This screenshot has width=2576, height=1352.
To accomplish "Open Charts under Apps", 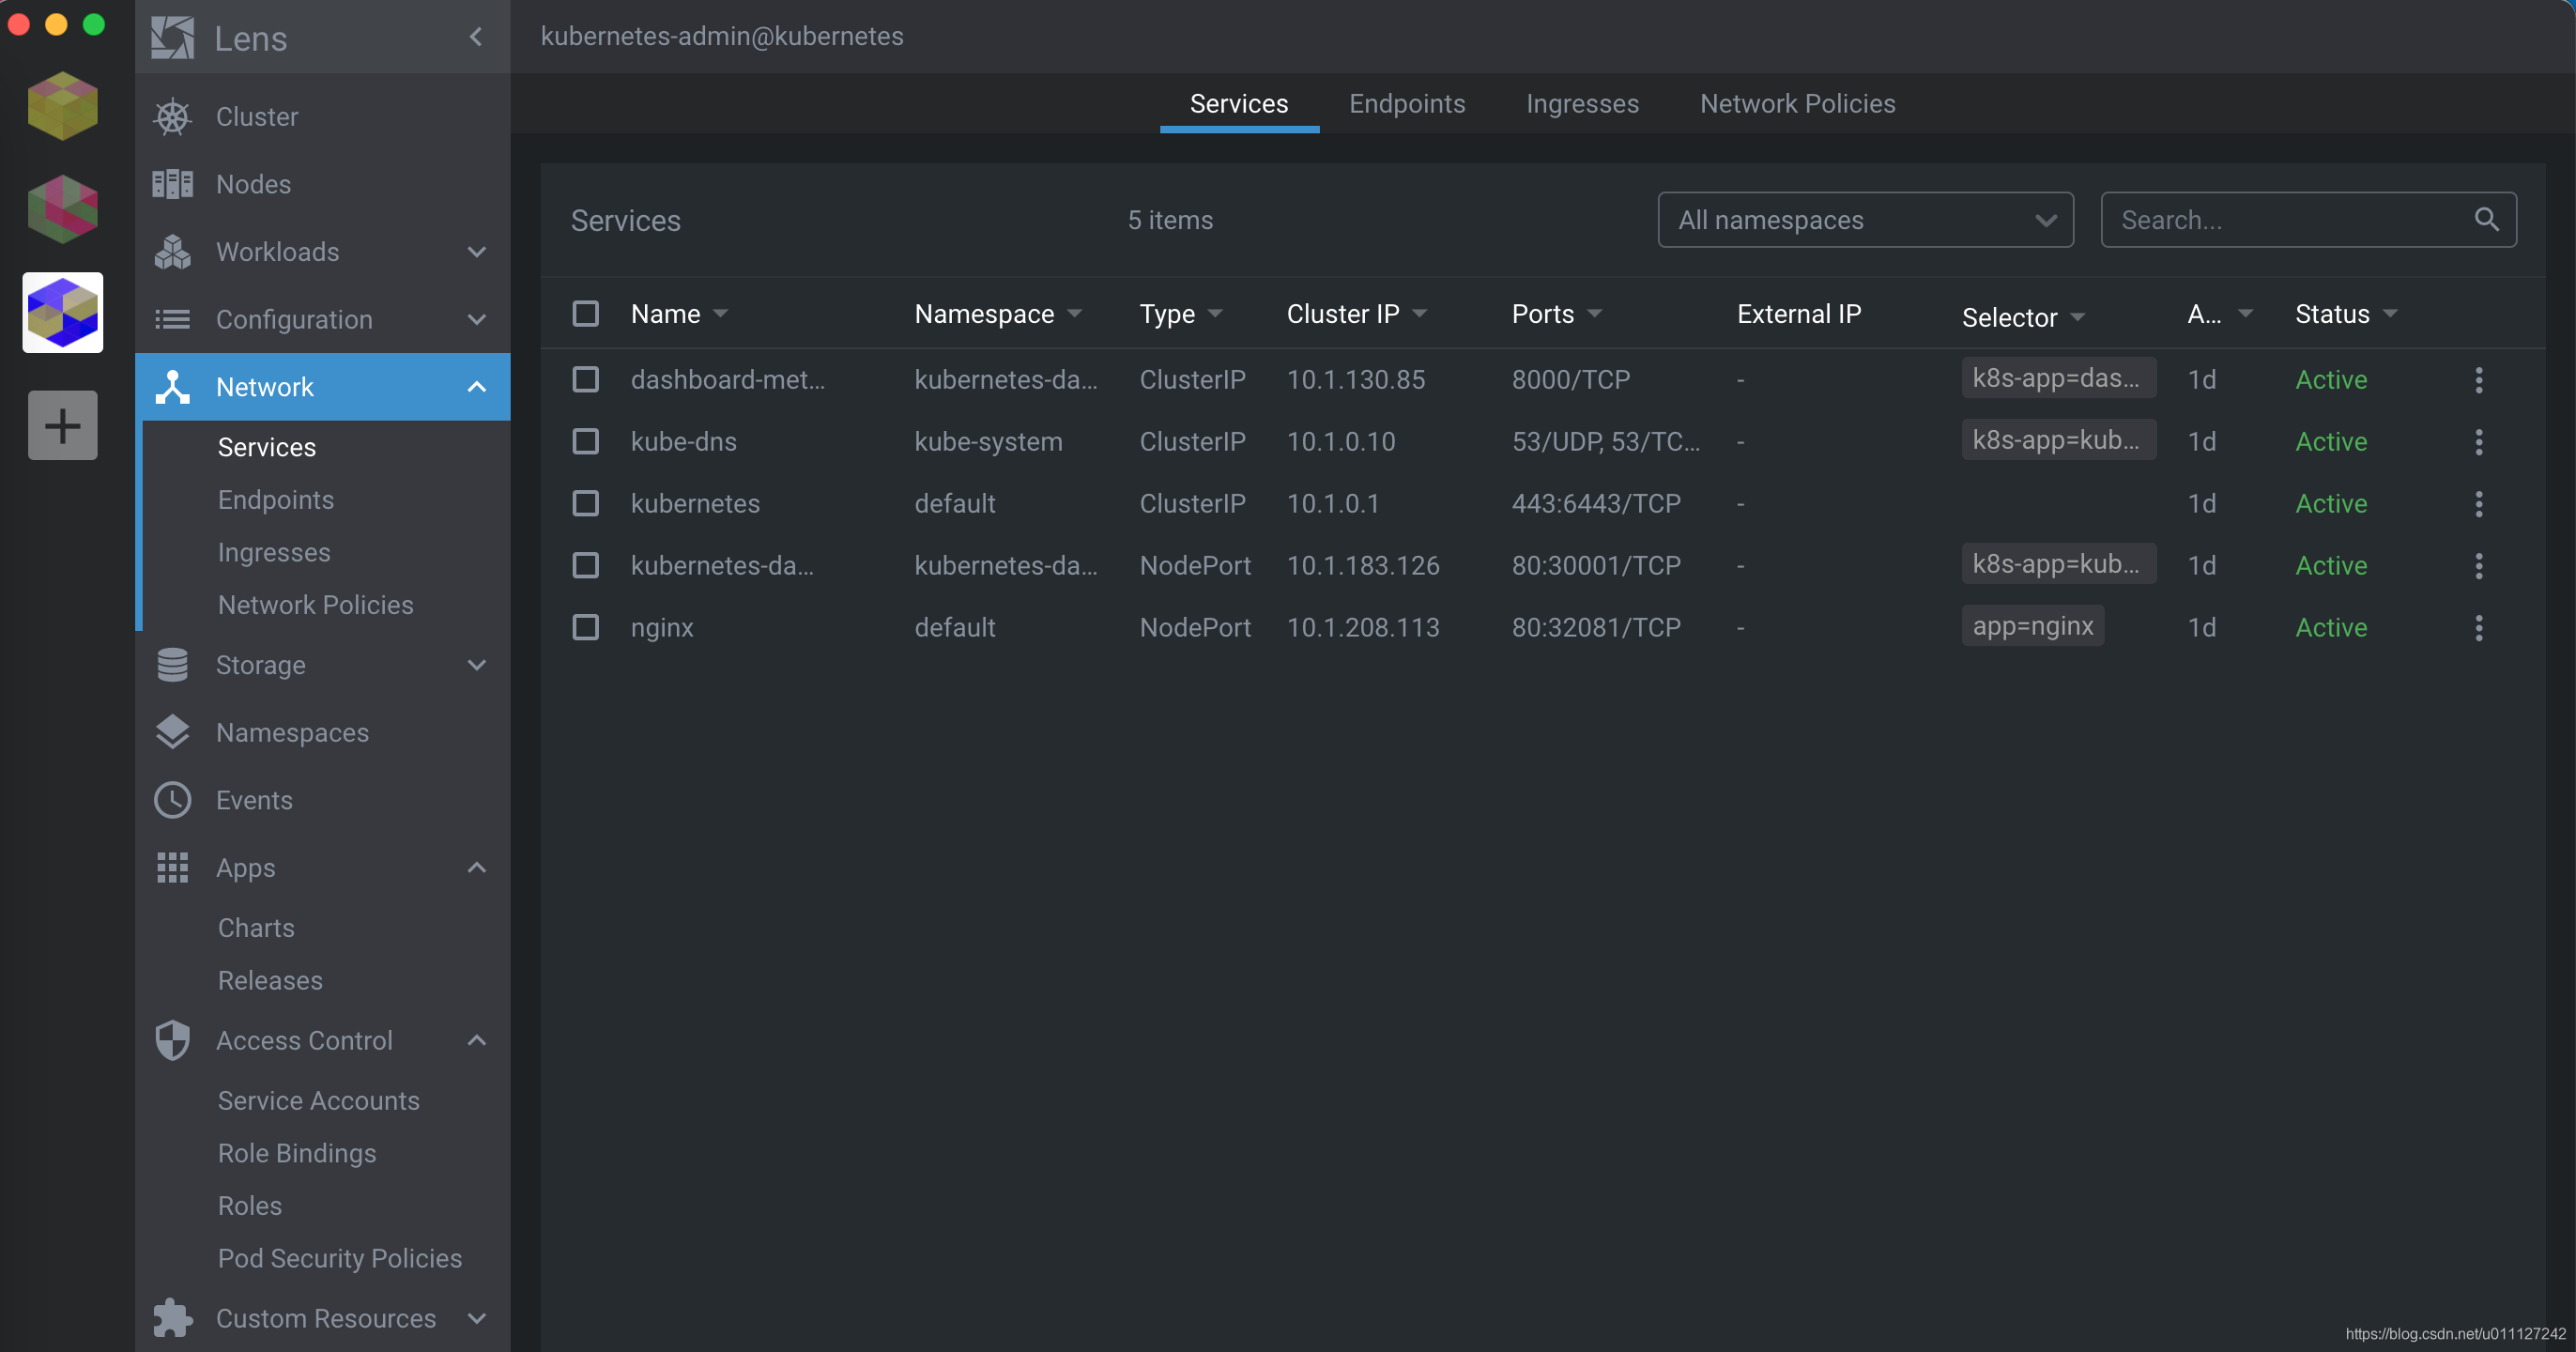I will point(256,928).
